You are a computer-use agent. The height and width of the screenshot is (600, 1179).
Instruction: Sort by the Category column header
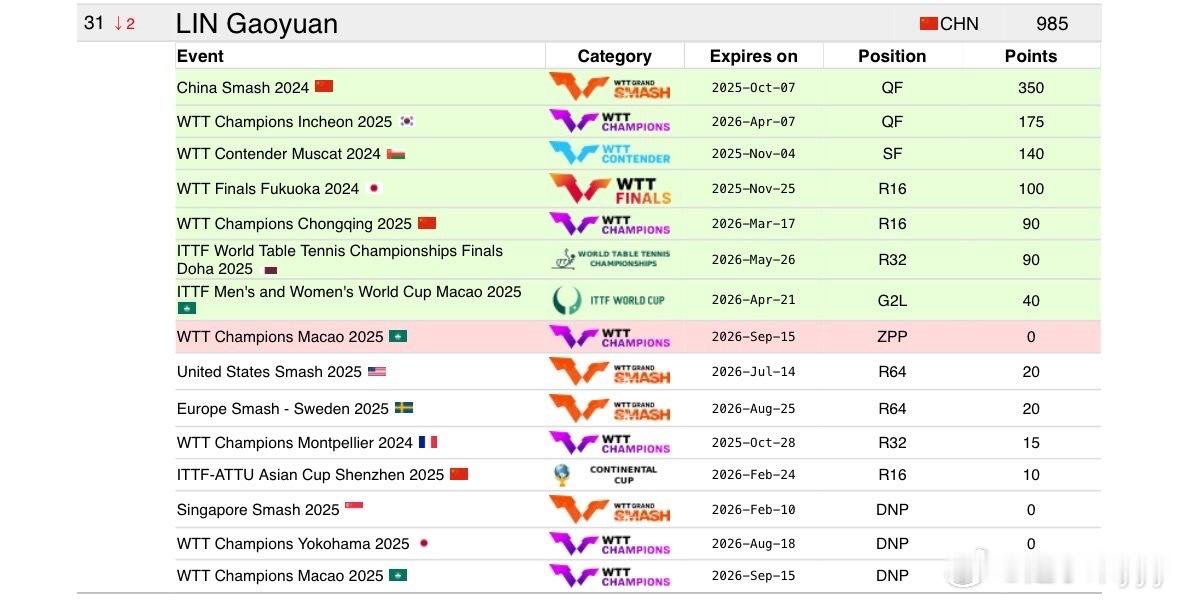point(614,56)
